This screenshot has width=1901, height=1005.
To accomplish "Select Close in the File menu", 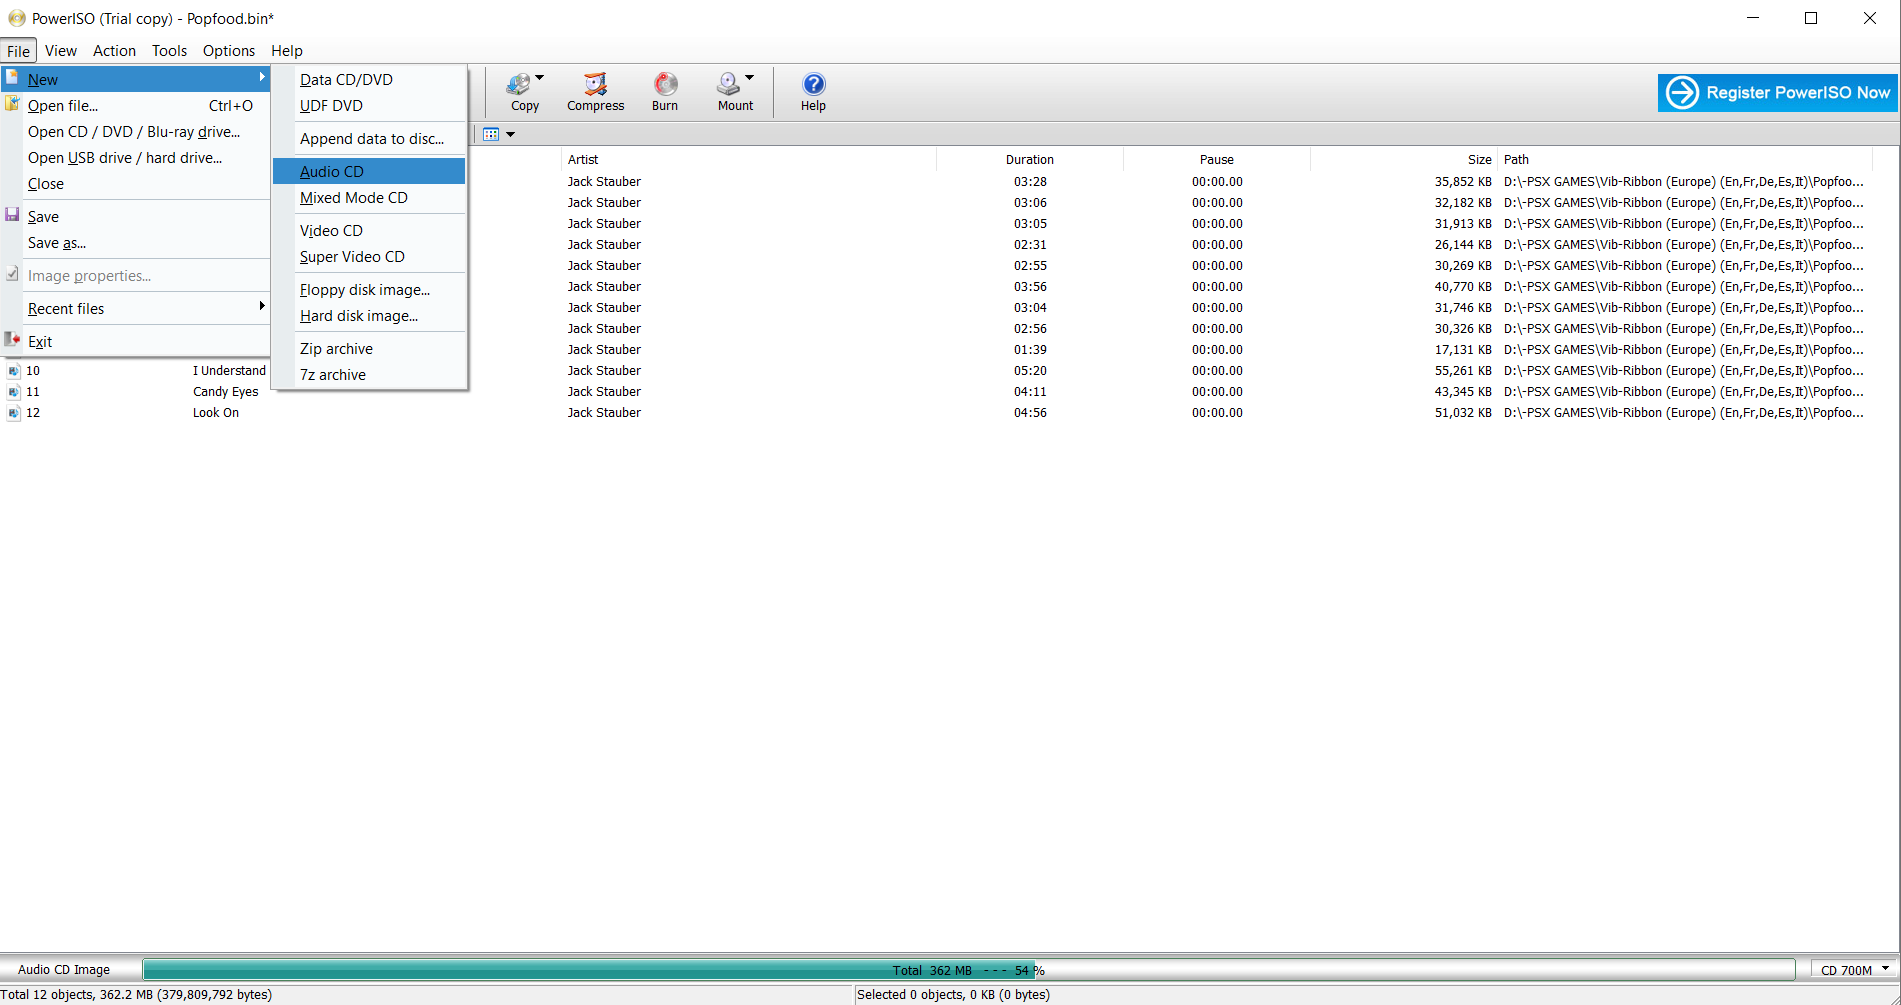I will coord(136,184).
